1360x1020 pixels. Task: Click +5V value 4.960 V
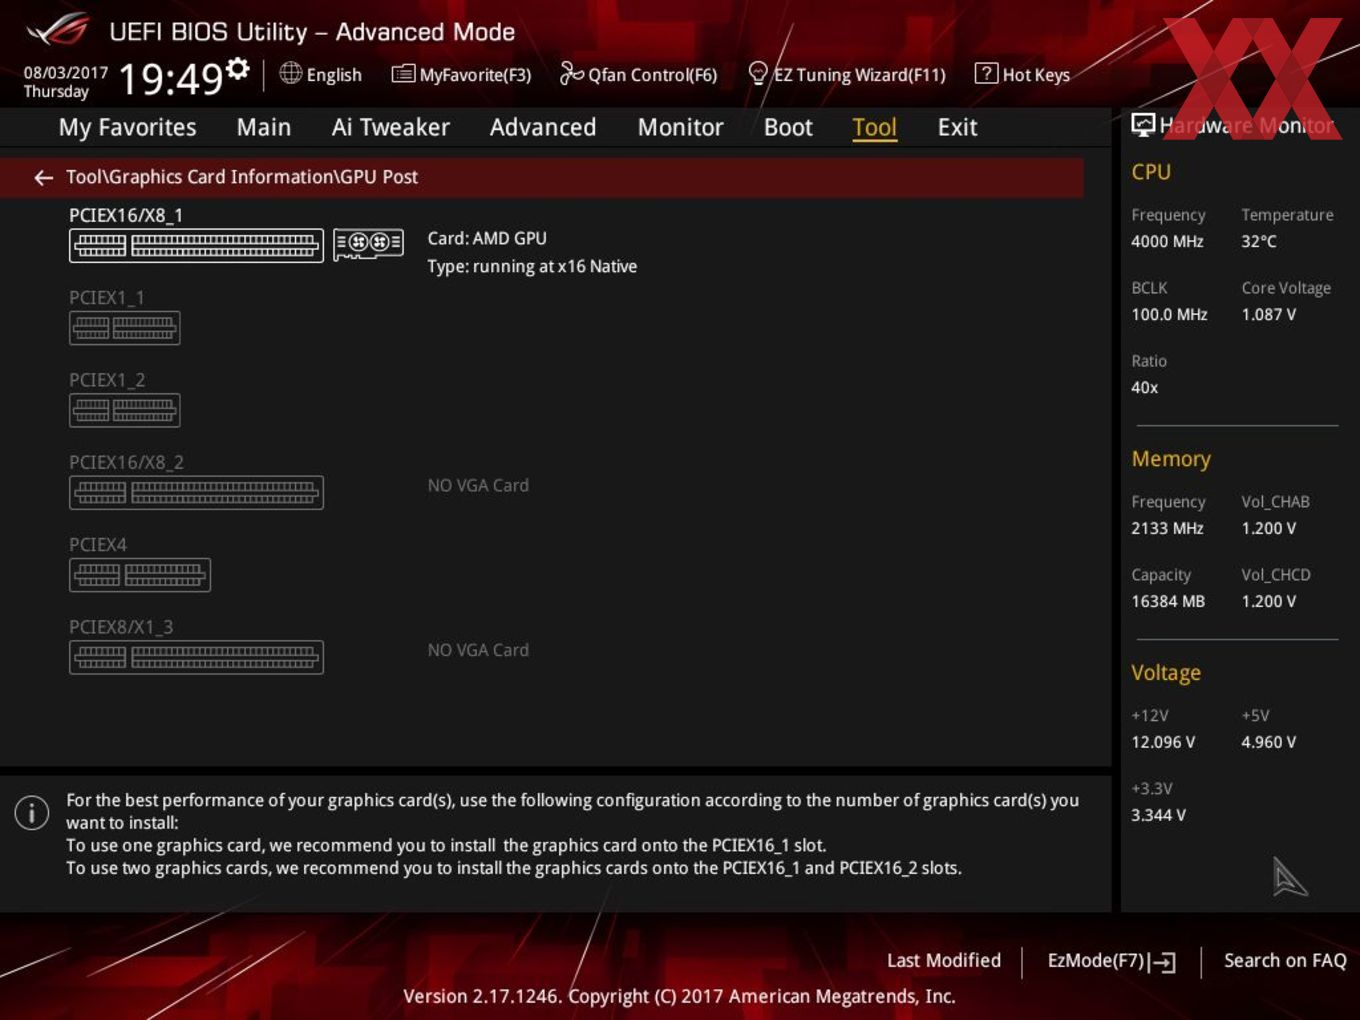coord(1268,742)
